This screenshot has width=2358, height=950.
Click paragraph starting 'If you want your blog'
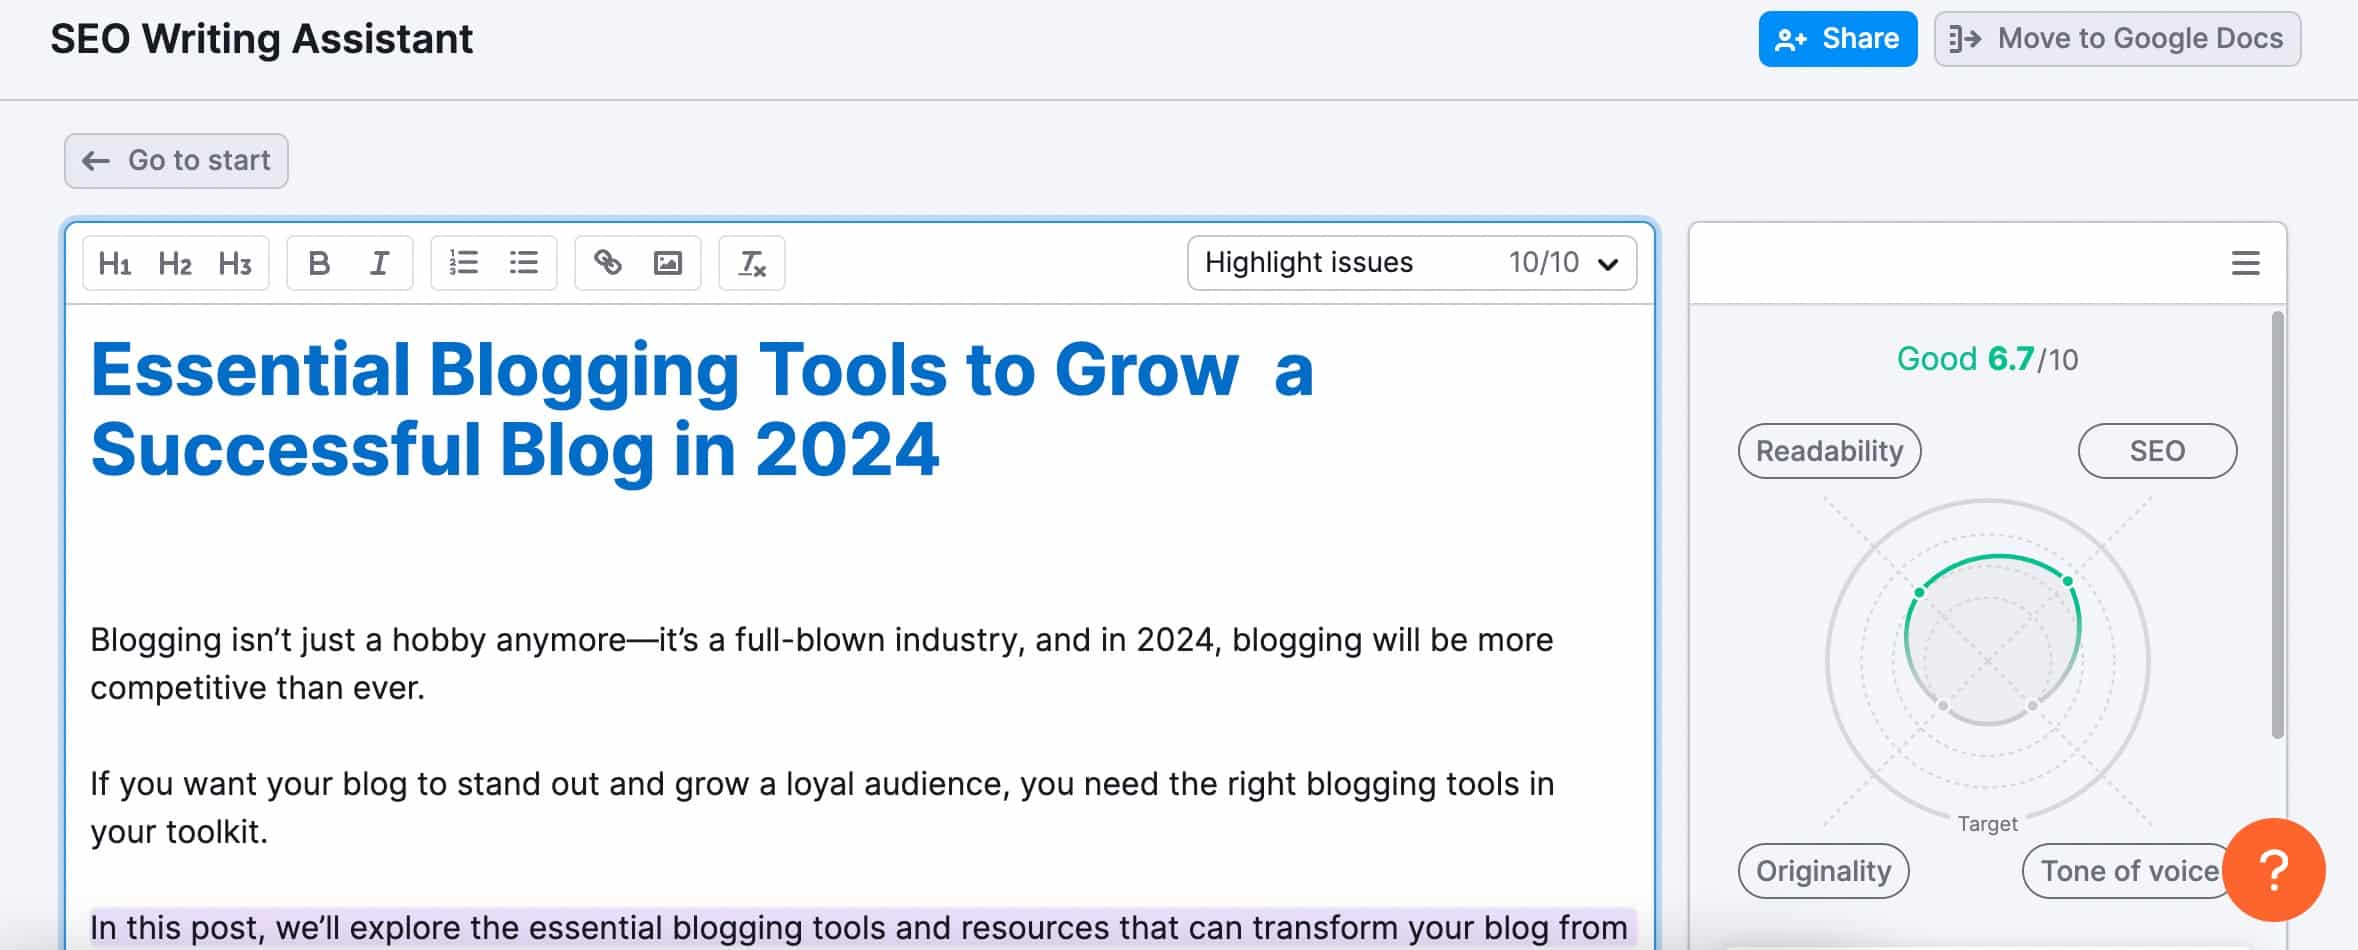[821, 808]
